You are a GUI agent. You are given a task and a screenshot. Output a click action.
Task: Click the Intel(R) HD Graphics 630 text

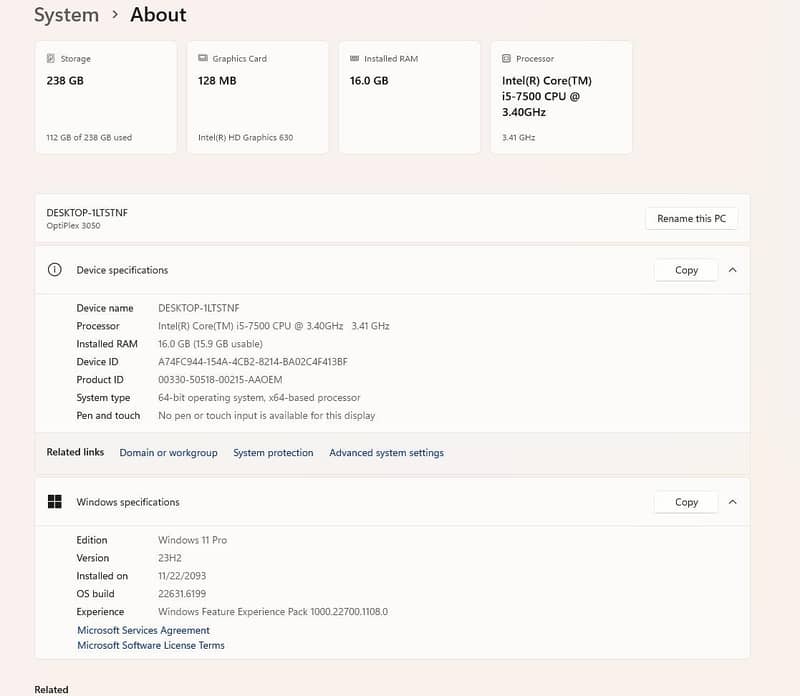point(245,137)
